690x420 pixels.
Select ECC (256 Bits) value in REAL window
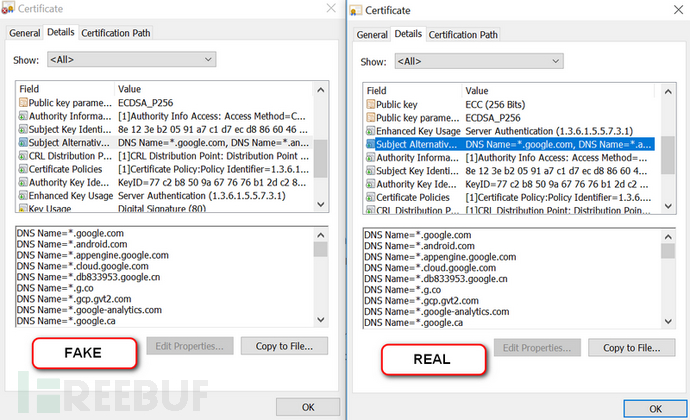pos(495,105)
